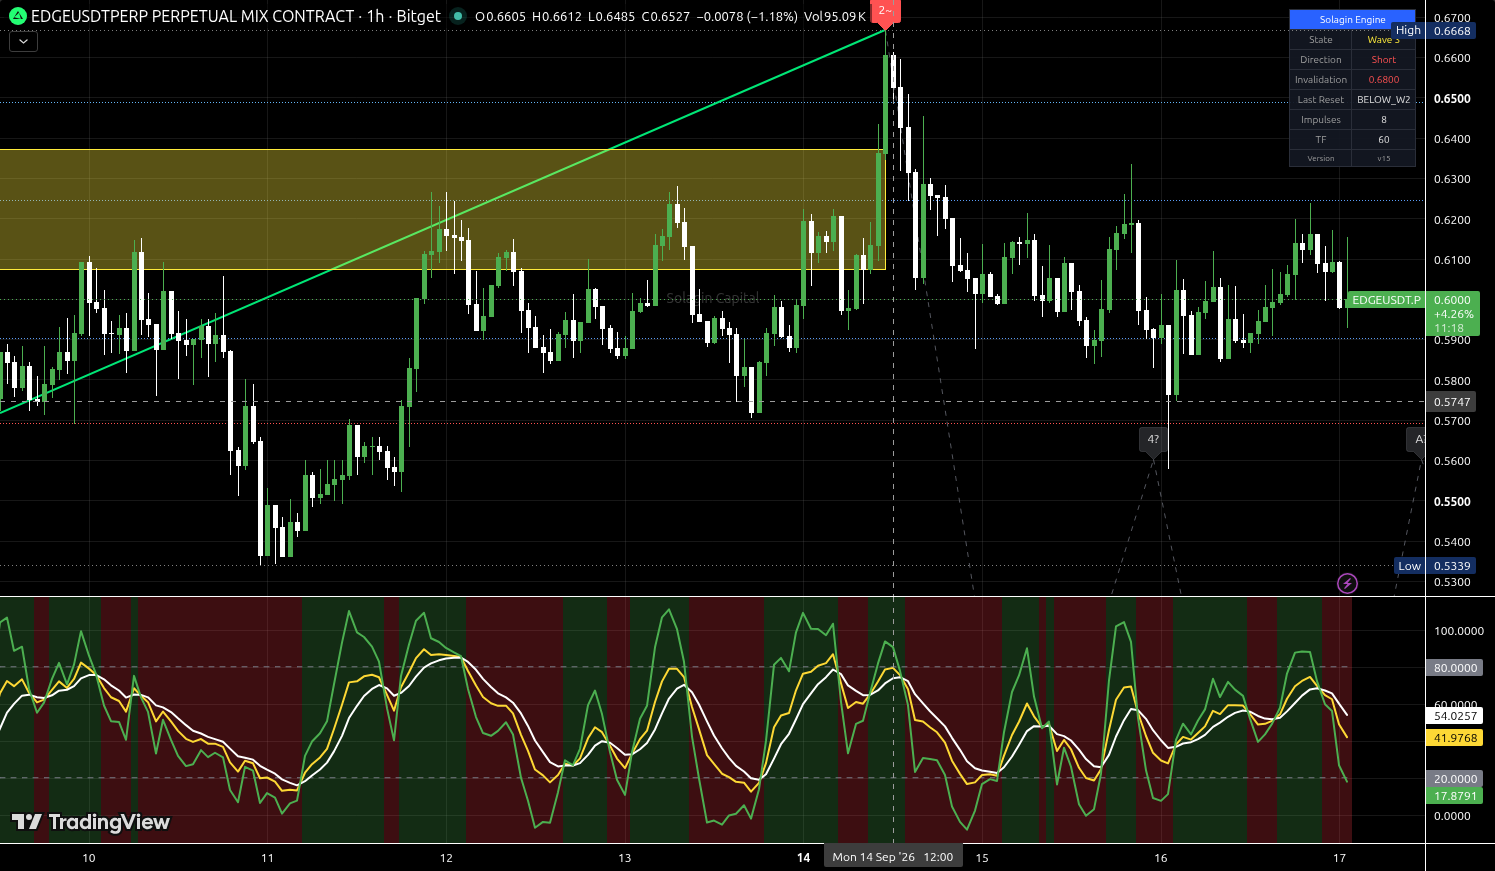Click the EDGEUSDTPERP symbol logo icon

(17, 16)
